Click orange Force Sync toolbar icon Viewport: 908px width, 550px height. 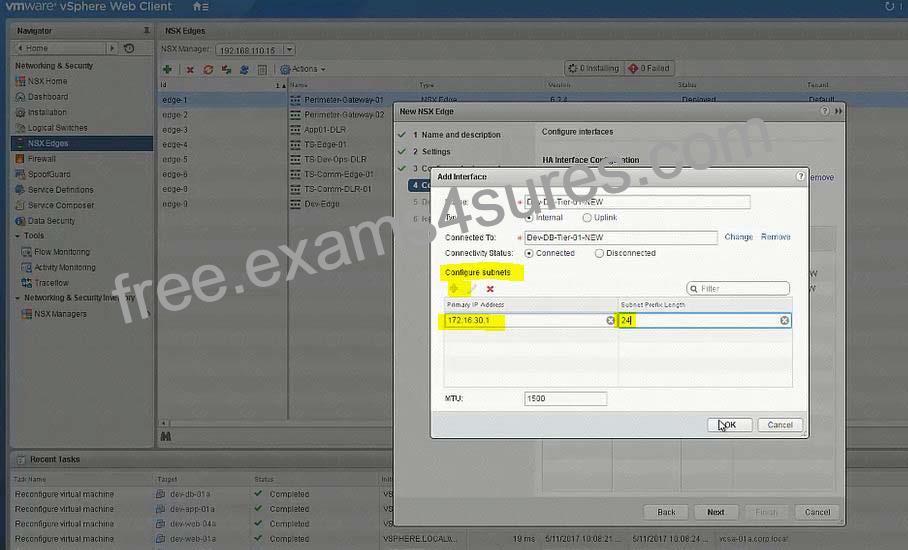click(208, 69)
